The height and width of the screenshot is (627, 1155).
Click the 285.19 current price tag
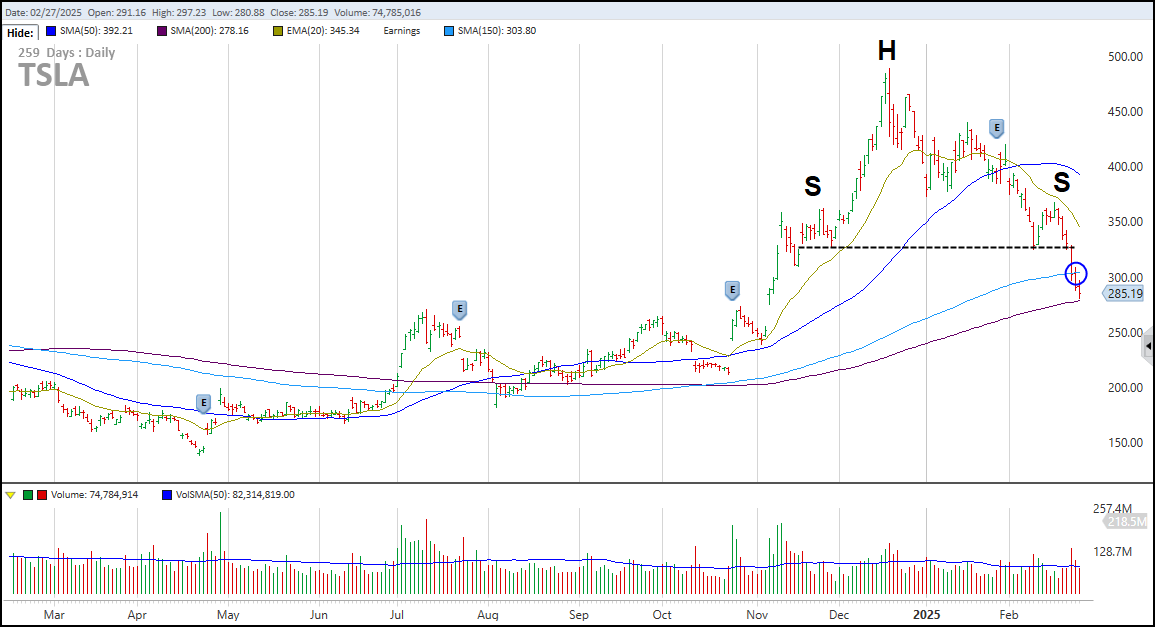click(1124, 294)
